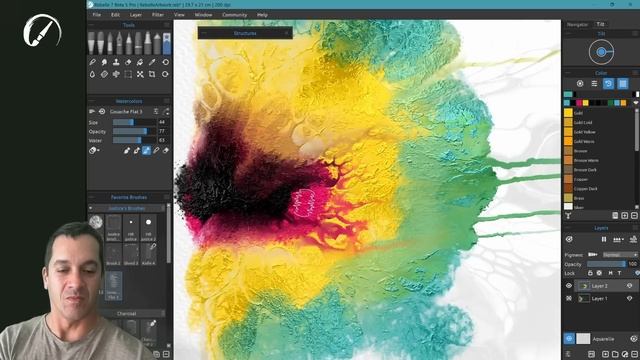The height and width of the screenshot is (360, 640).
Task: Switch to the Tilt tab
Action: coord(600,24)
